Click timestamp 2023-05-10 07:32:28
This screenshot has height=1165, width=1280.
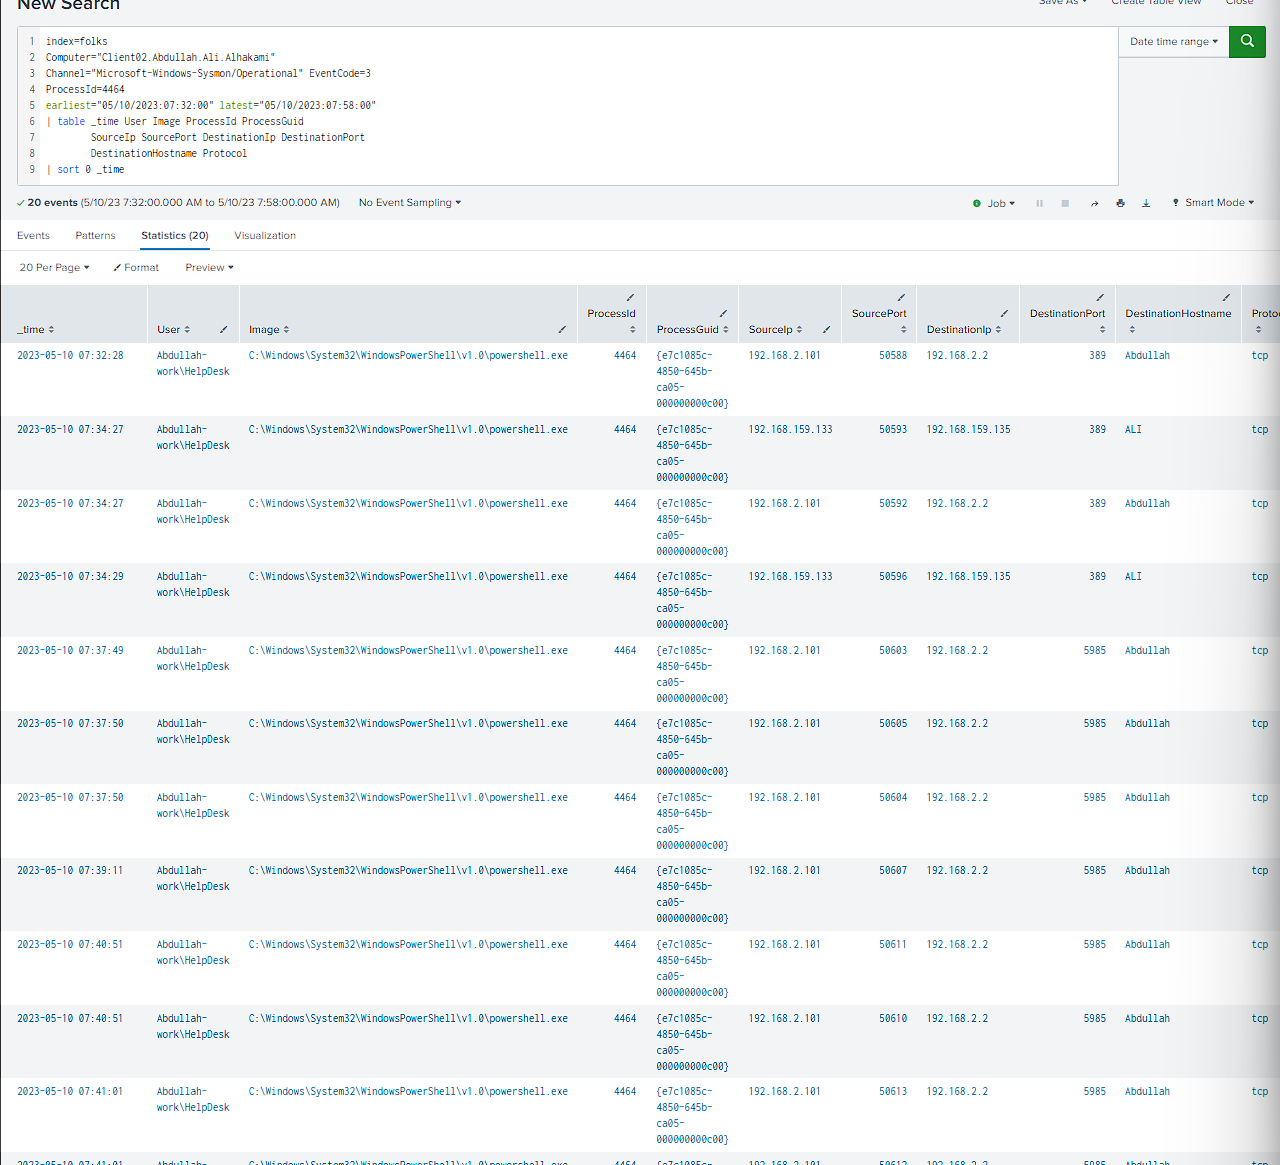(x=70, y=356)
